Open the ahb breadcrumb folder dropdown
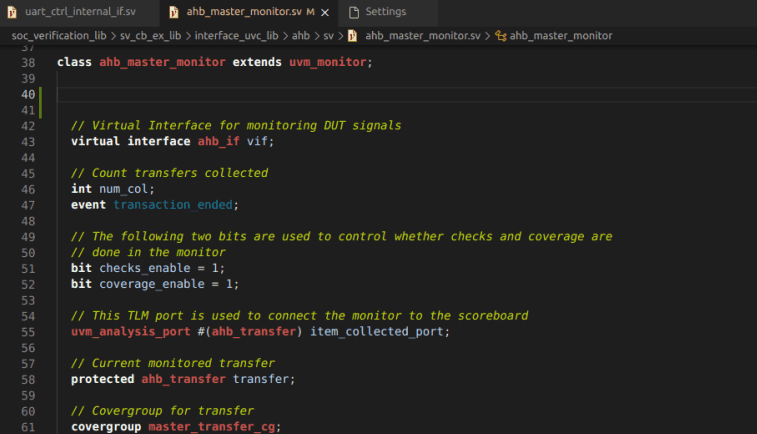The height and width of the screenshot is (434, 757). point(300,36)
